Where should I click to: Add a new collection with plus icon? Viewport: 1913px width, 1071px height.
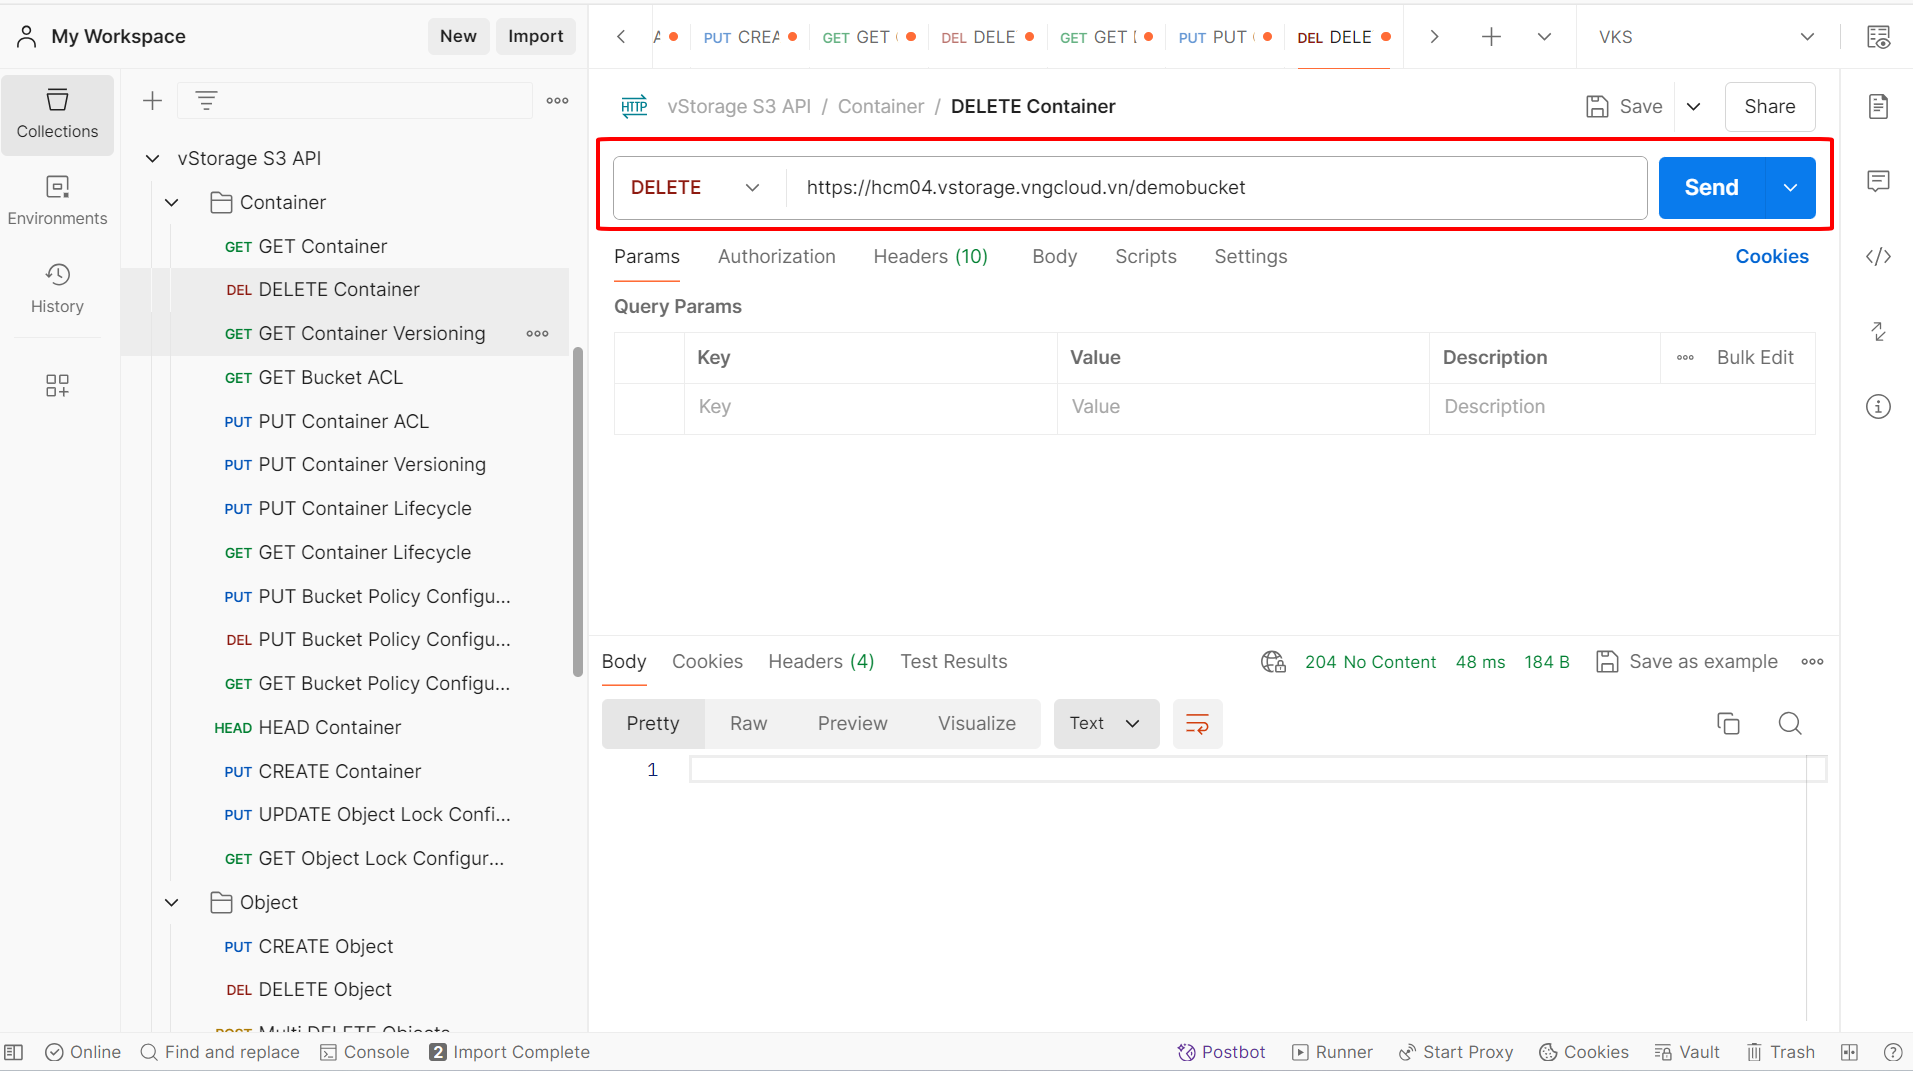(152, 100)
